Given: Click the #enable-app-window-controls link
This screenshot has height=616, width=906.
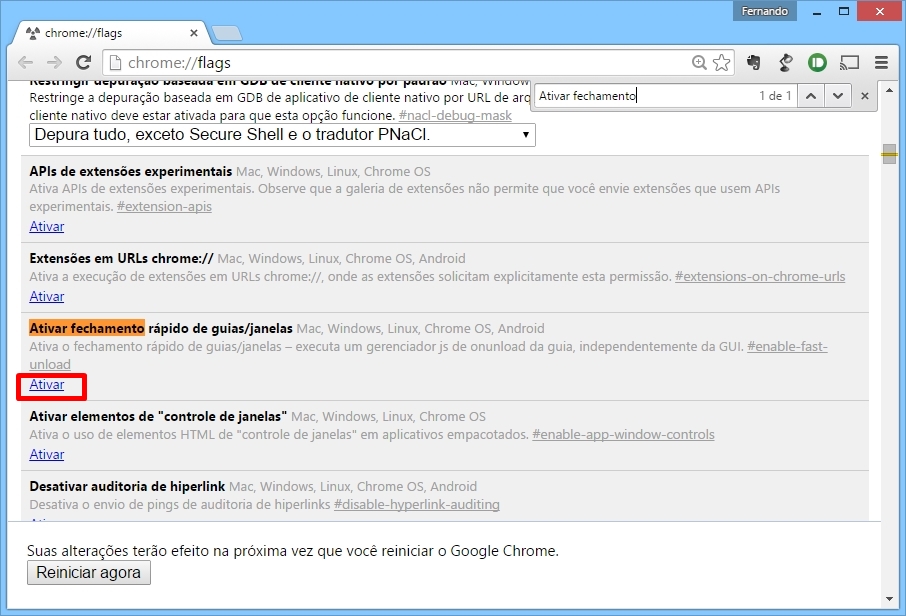Looking at the screenshot, I should [623, 435].
